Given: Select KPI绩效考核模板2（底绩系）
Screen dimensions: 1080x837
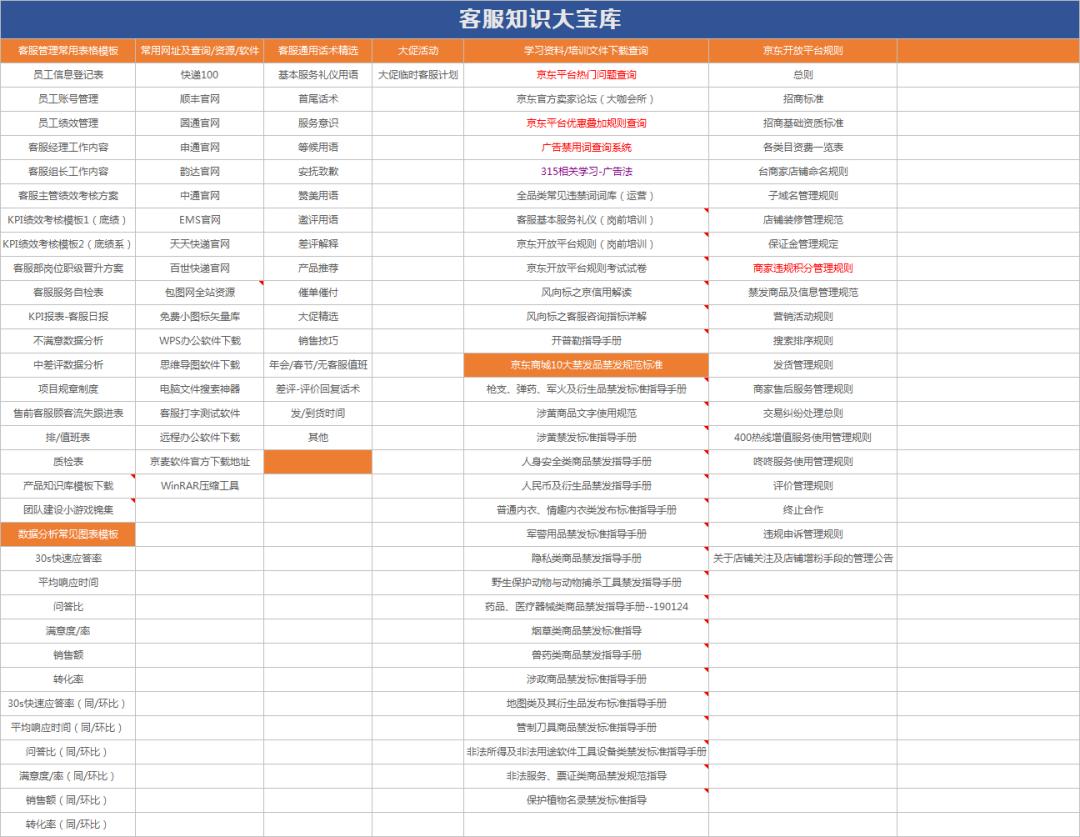Looking at the screenshot, I should tap(67, 244).
